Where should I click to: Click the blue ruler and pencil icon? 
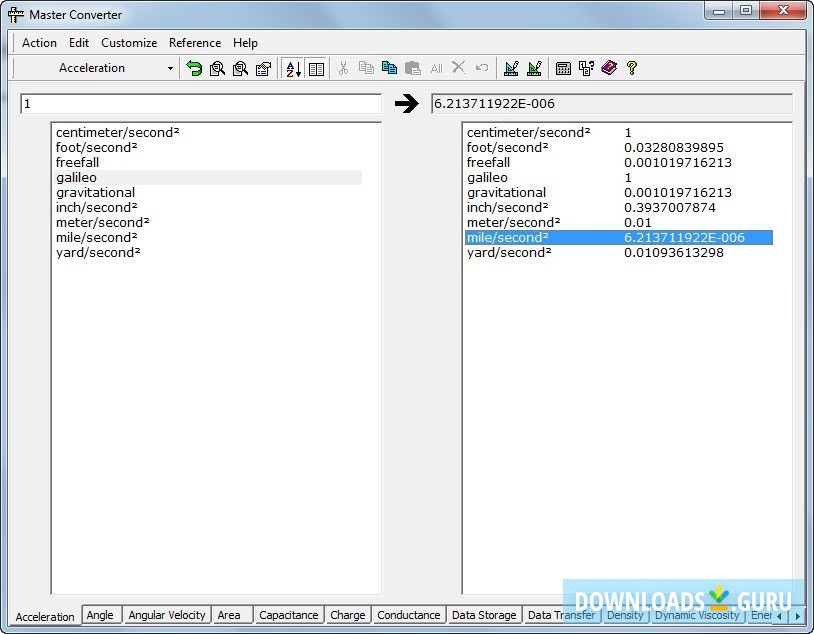511,68
